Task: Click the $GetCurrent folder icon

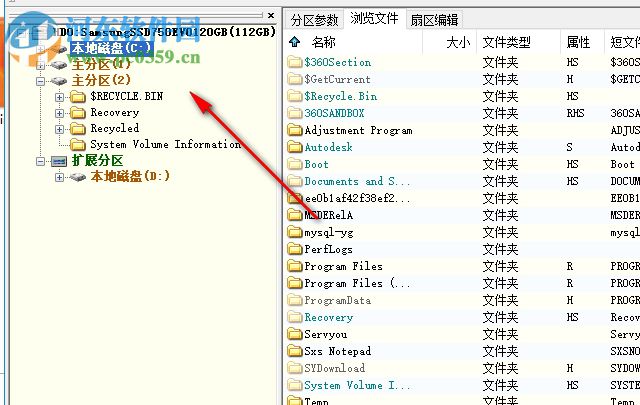Action: (295, 79)
